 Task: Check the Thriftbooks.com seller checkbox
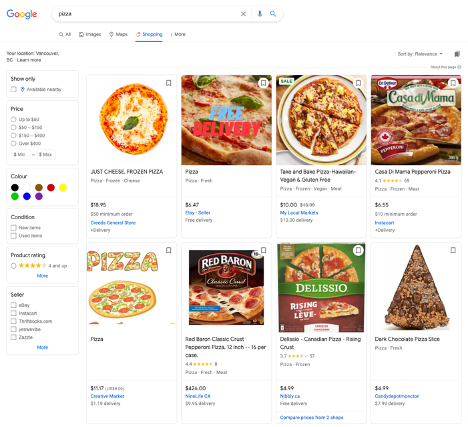[13, 321]
